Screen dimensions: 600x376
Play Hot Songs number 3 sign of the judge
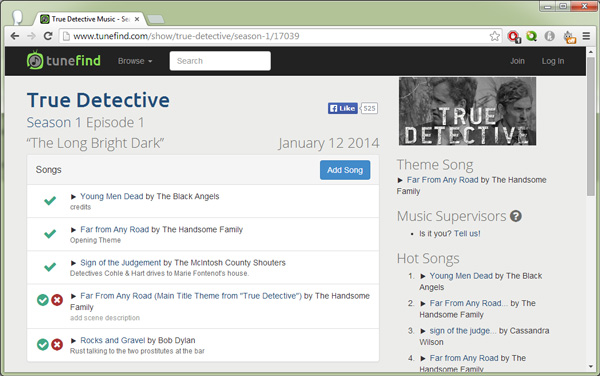click(423, 331)
